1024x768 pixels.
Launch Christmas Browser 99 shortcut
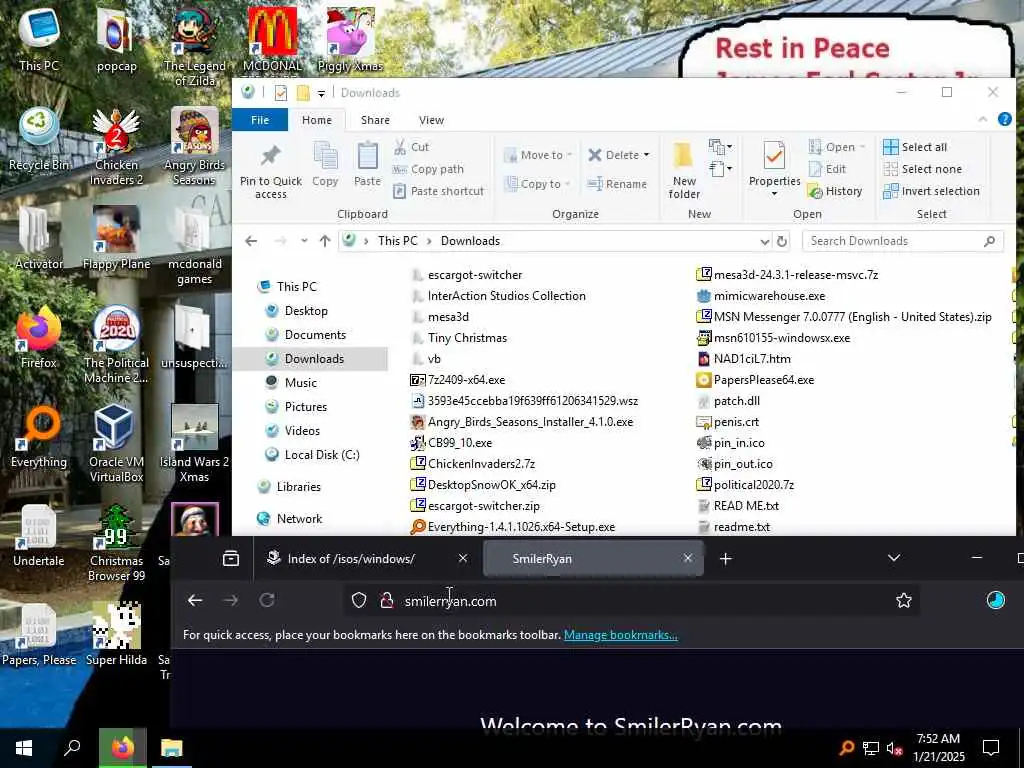tap(116, 543)
